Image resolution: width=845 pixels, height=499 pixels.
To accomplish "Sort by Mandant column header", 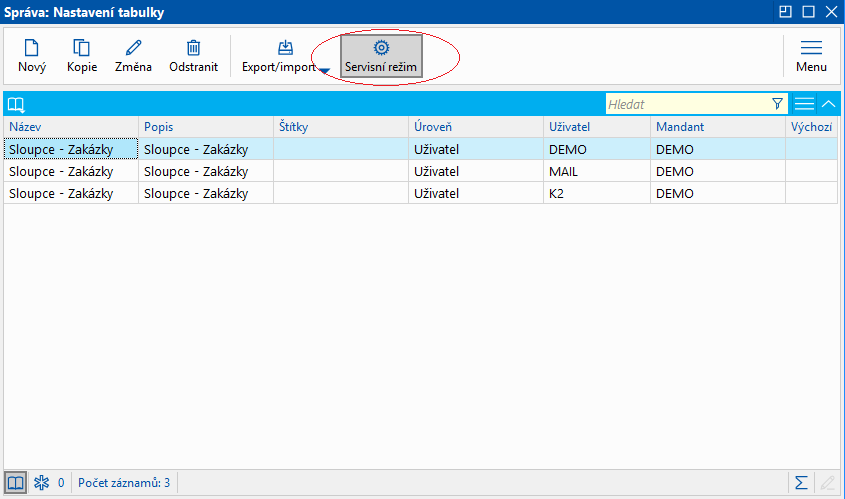I will [718, 127].
